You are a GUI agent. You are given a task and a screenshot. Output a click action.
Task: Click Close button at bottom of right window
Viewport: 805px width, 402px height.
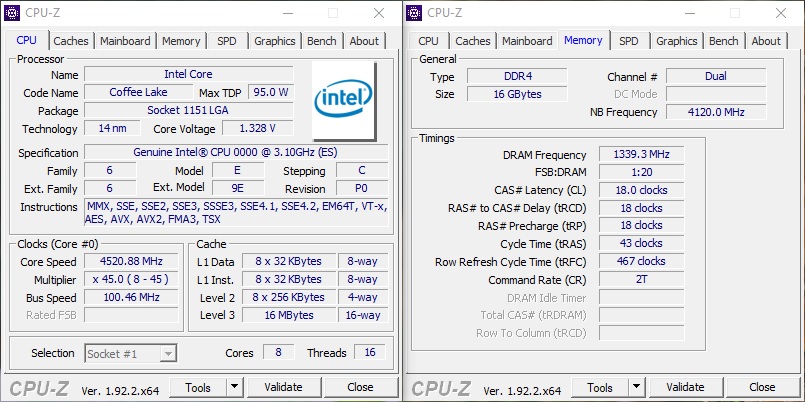[x=762, y=387]
